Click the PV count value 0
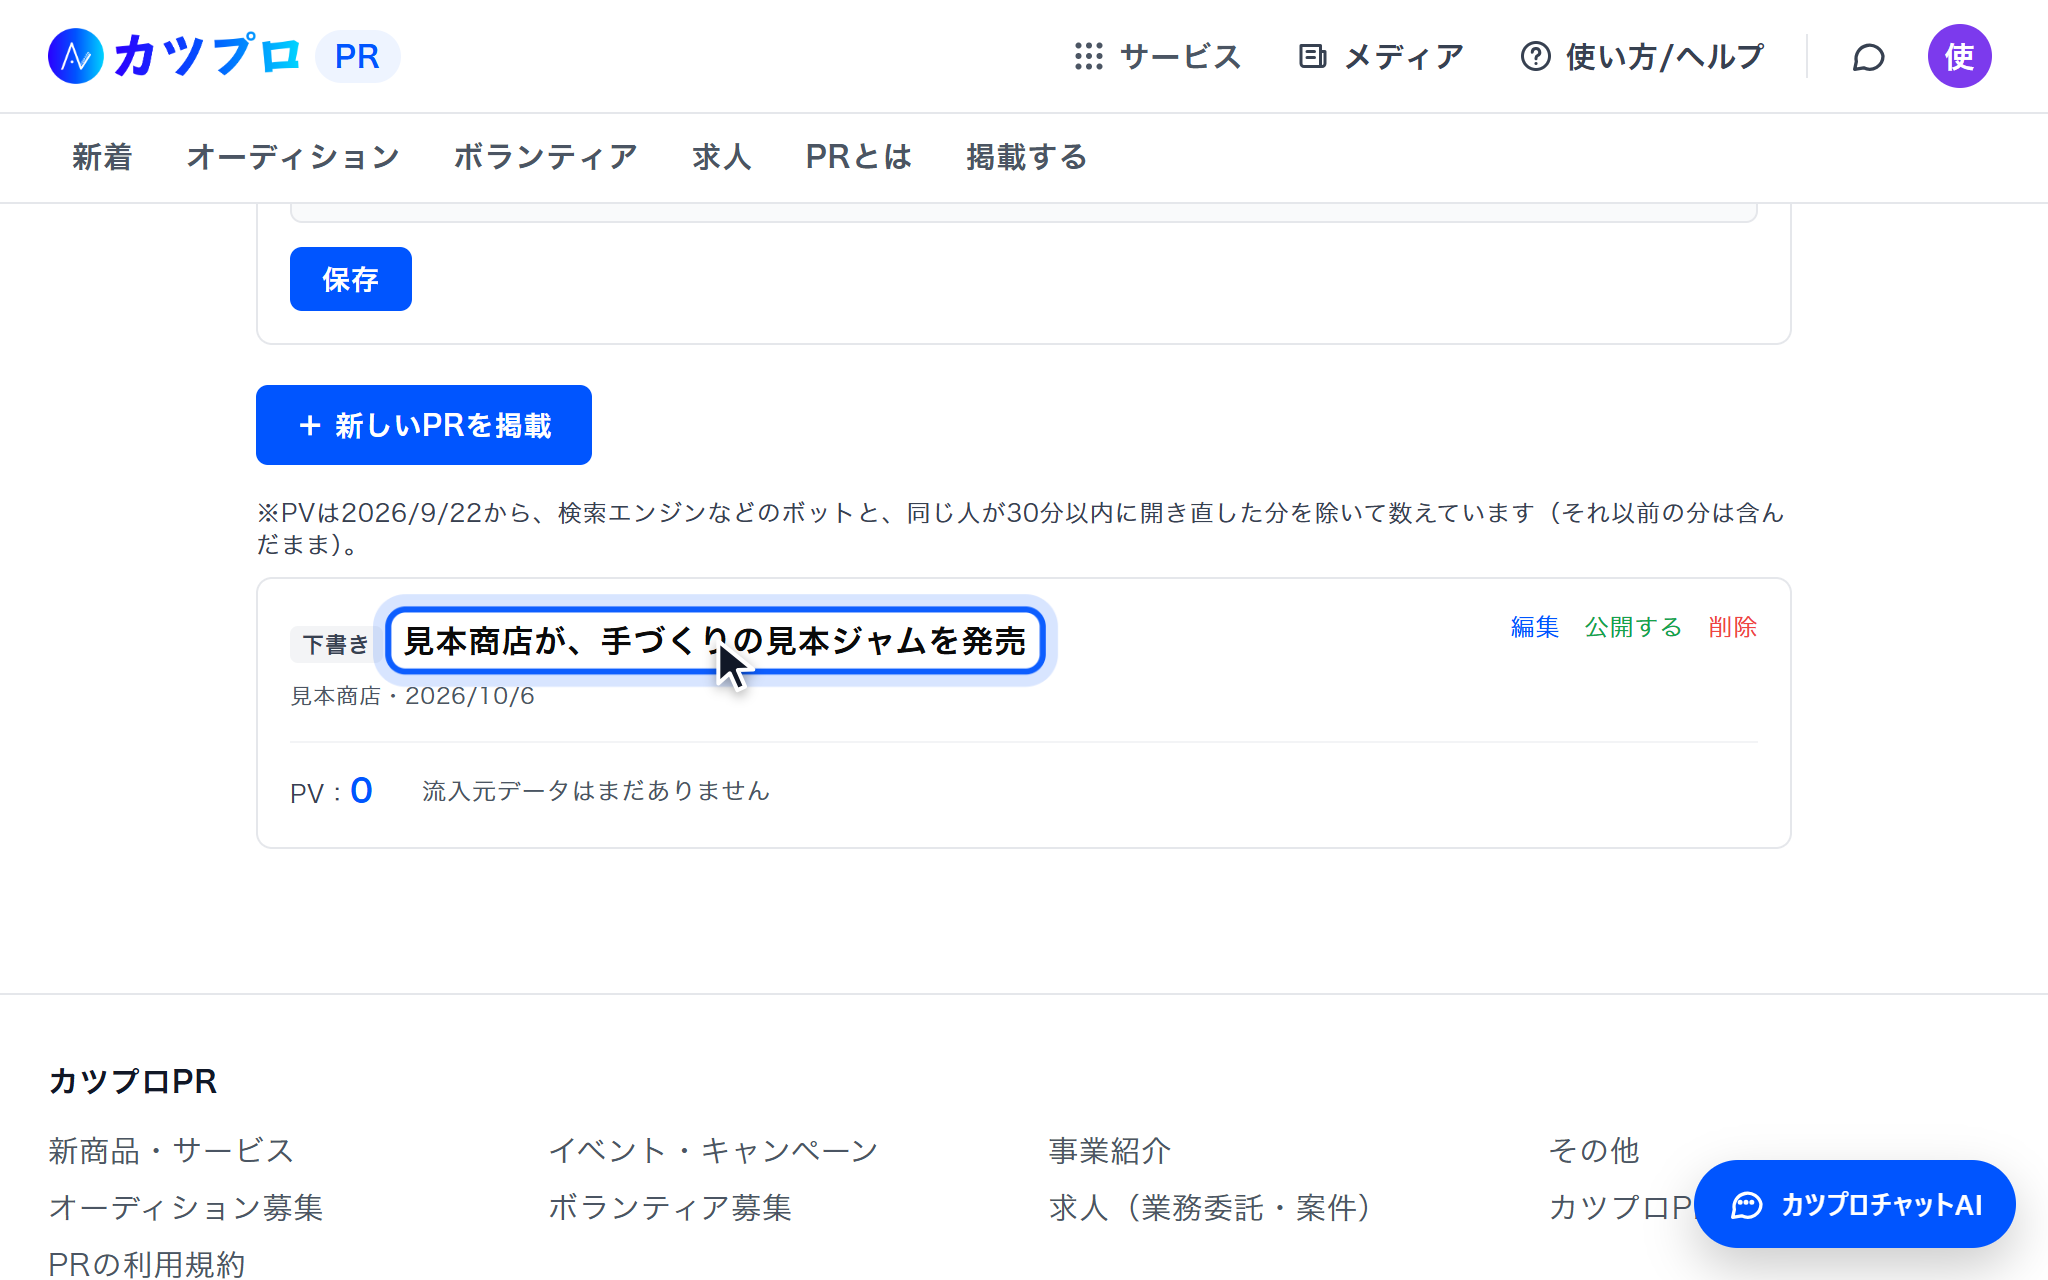Screen dimensions: 2048x1280 [x=361, y=791]
